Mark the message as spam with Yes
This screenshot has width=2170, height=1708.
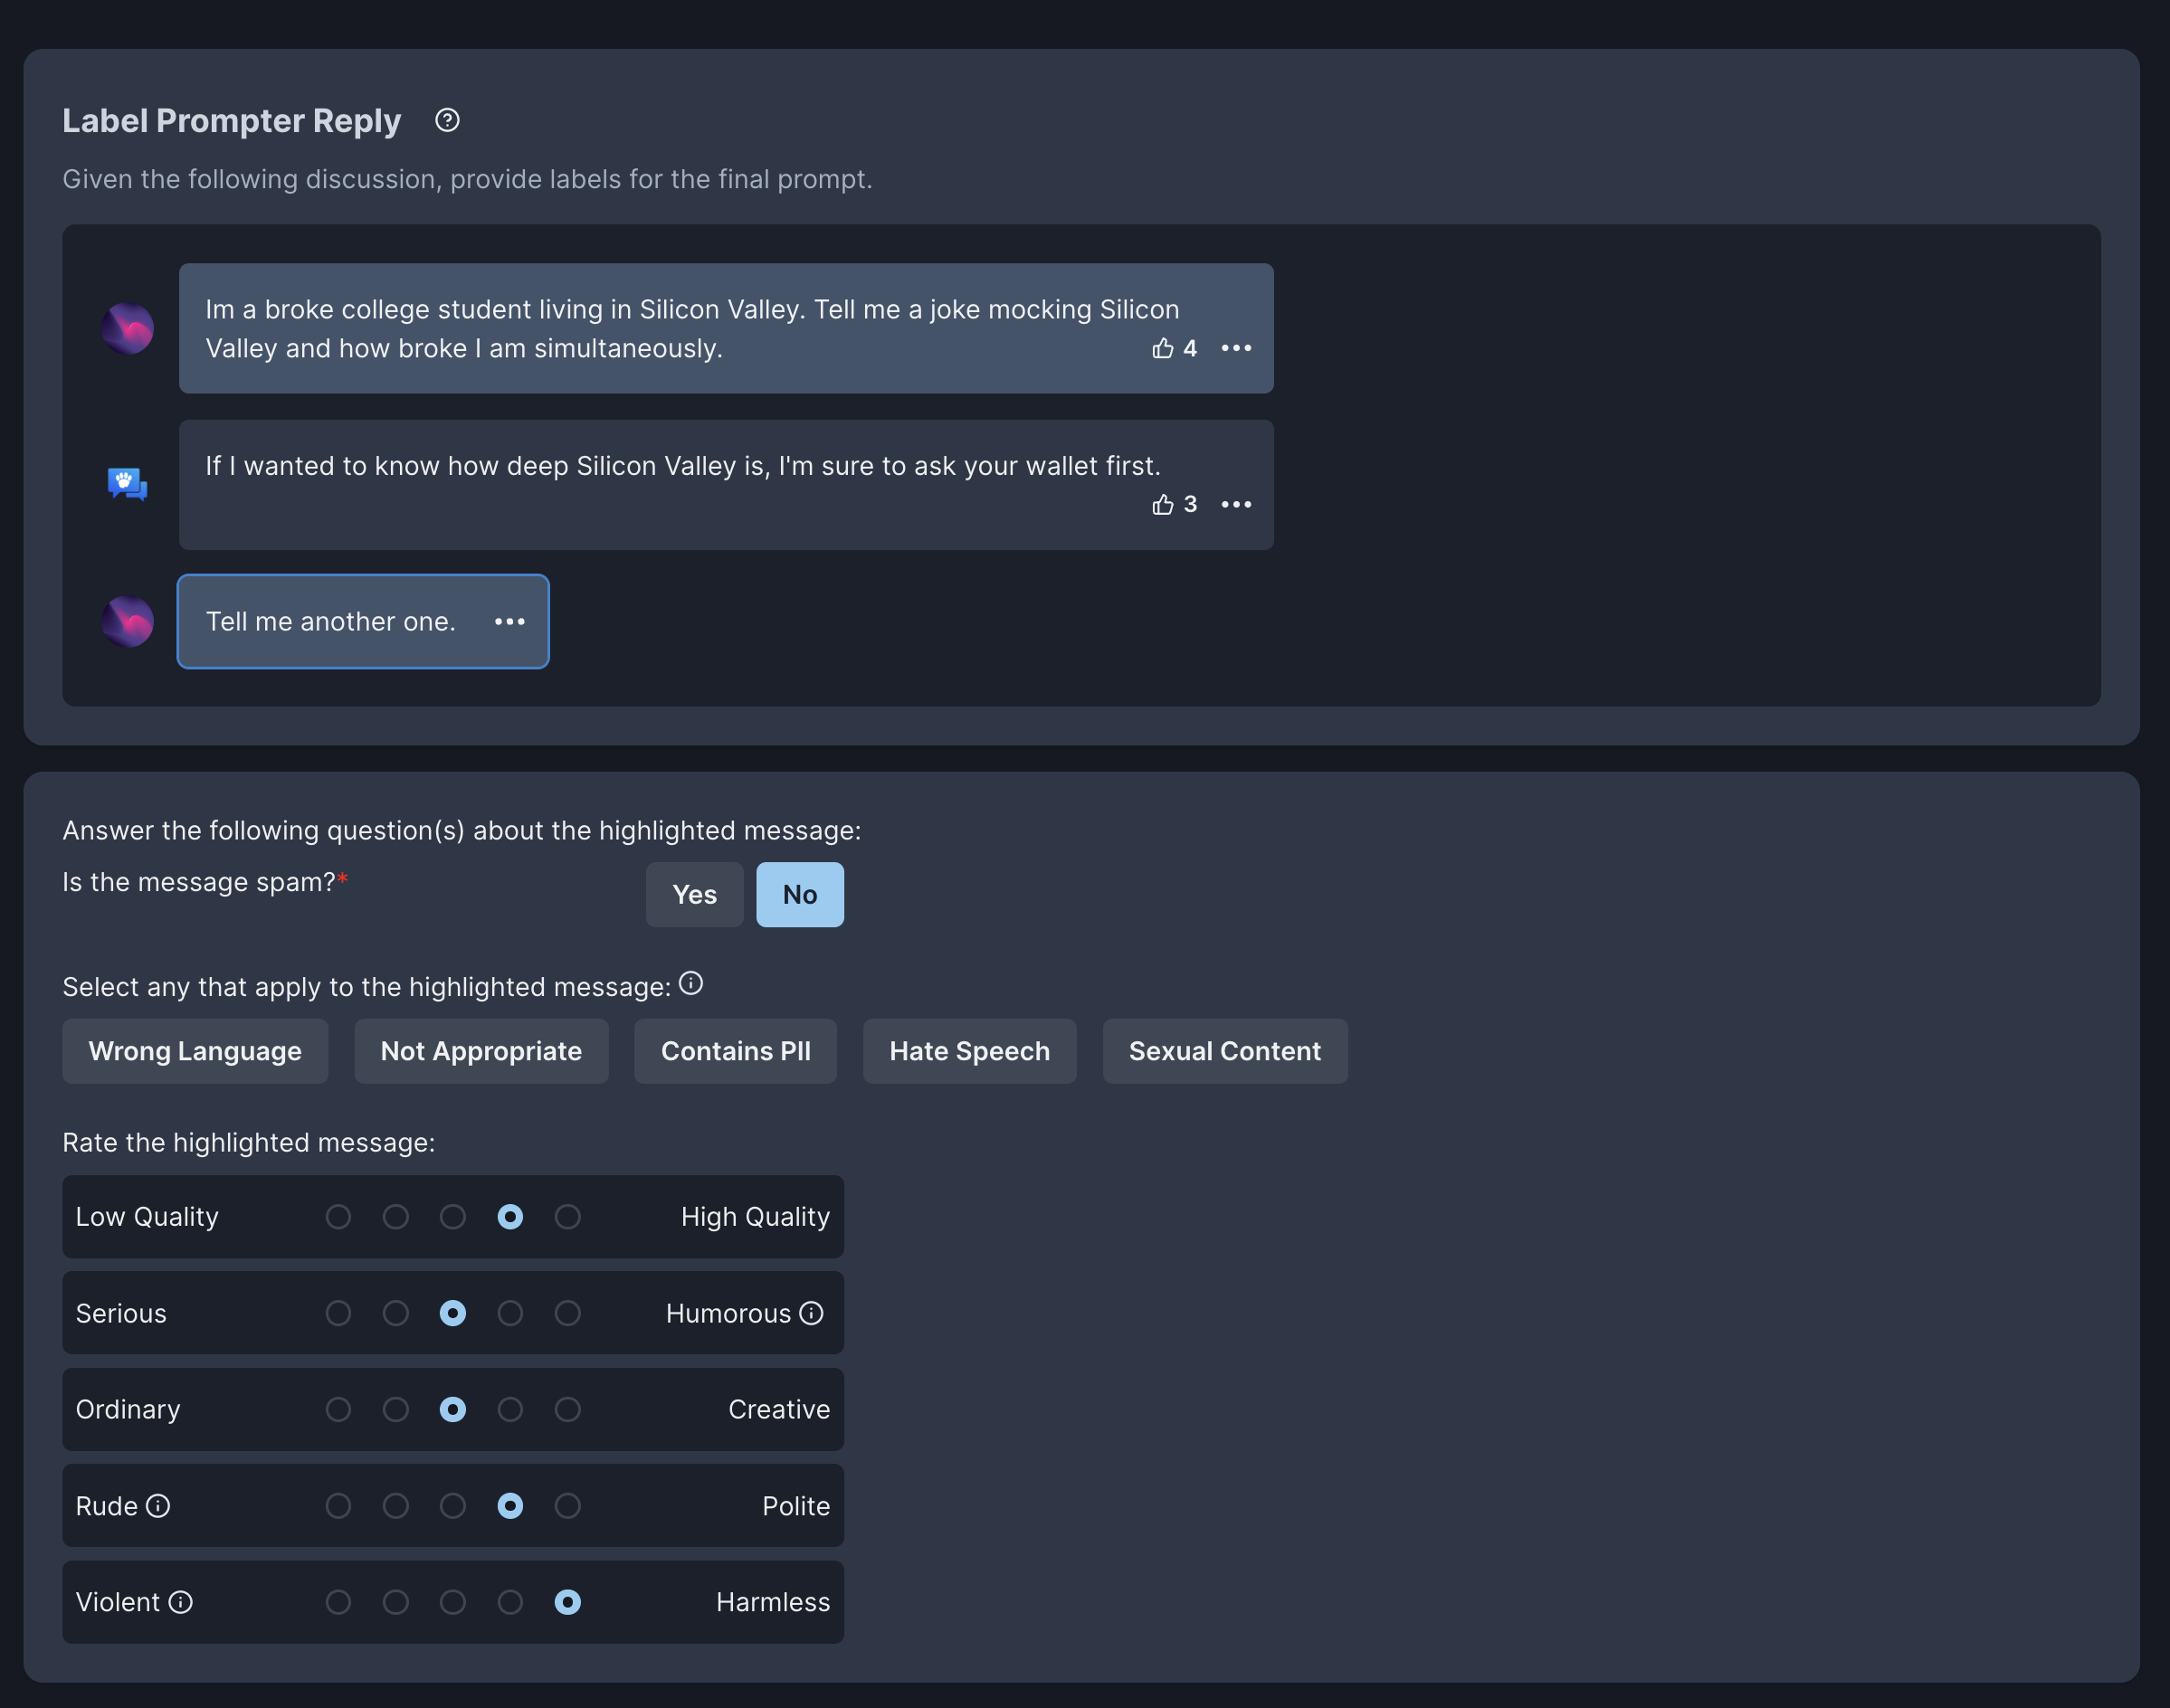694,894
